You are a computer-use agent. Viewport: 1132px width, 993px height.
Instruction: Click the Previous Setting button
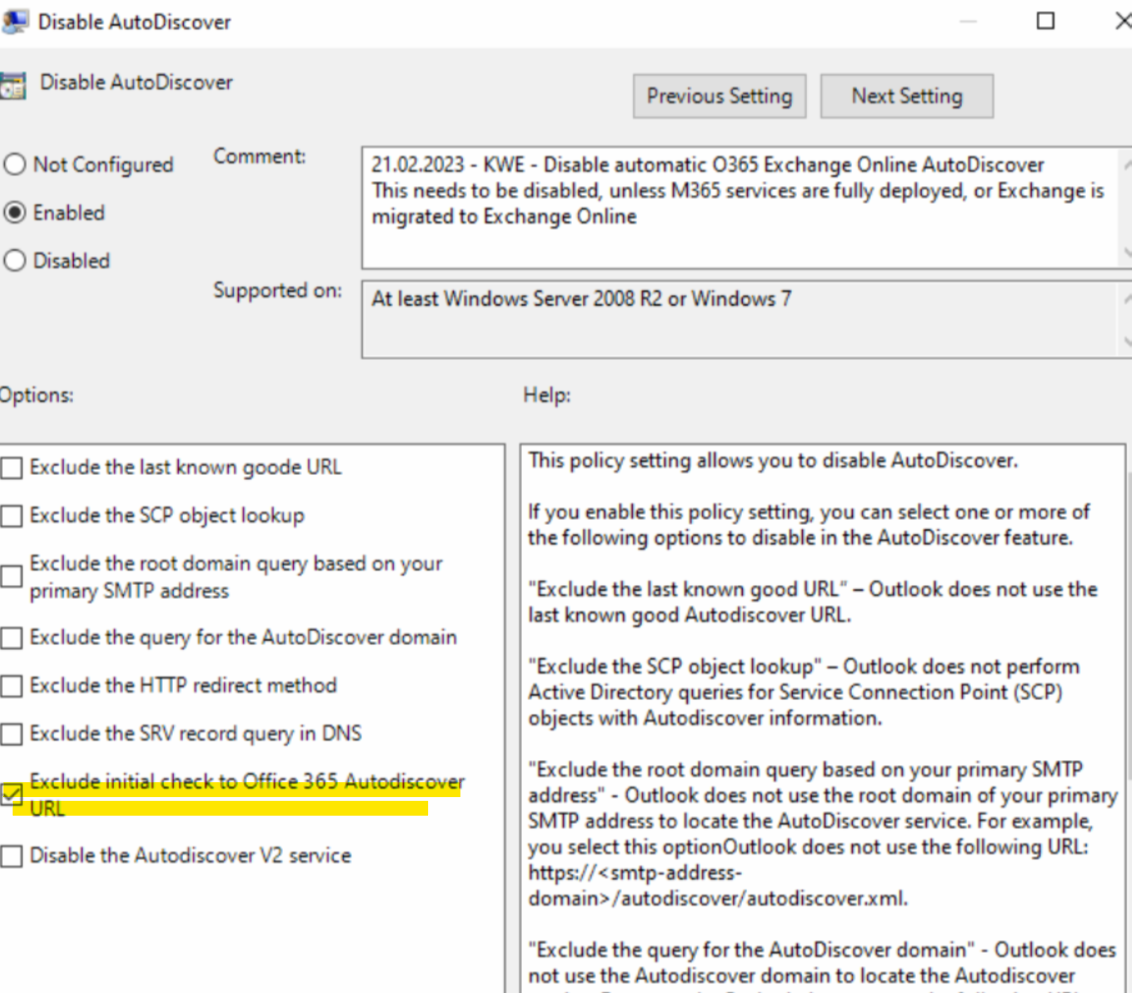(719, 96)
